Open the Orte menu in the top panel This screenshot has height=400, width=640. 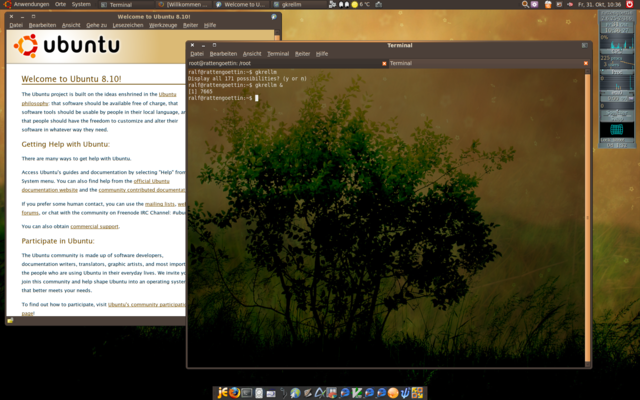tap(60, 4)
